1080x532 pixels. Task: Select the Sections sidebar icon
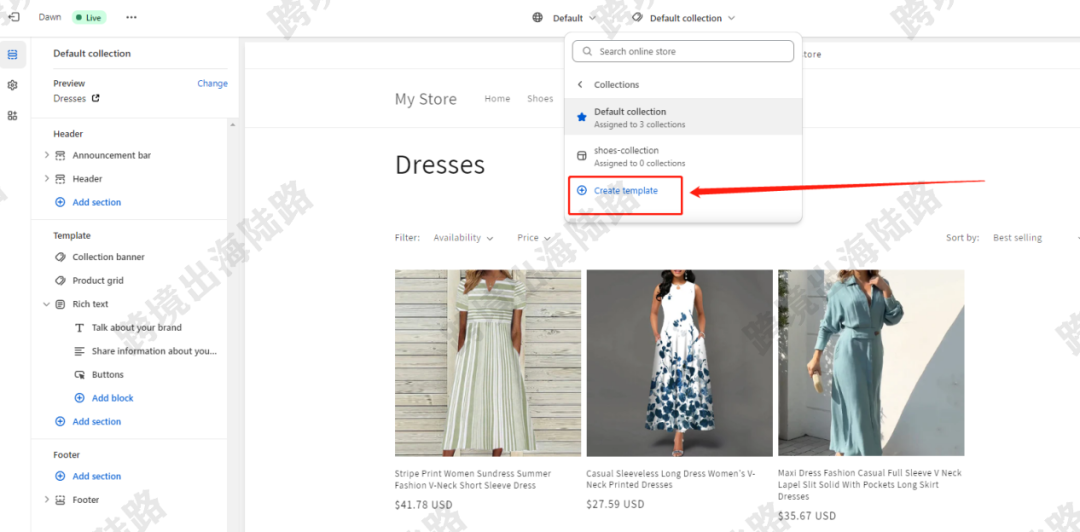(12, 54)
